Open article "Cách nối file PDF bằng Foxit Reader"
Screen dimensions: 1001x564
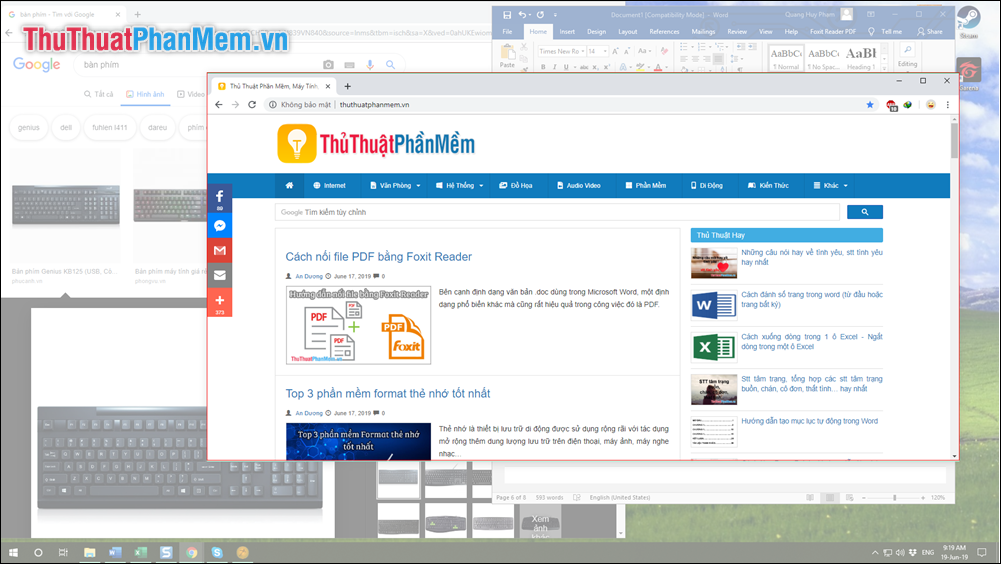tap(378, 257)
